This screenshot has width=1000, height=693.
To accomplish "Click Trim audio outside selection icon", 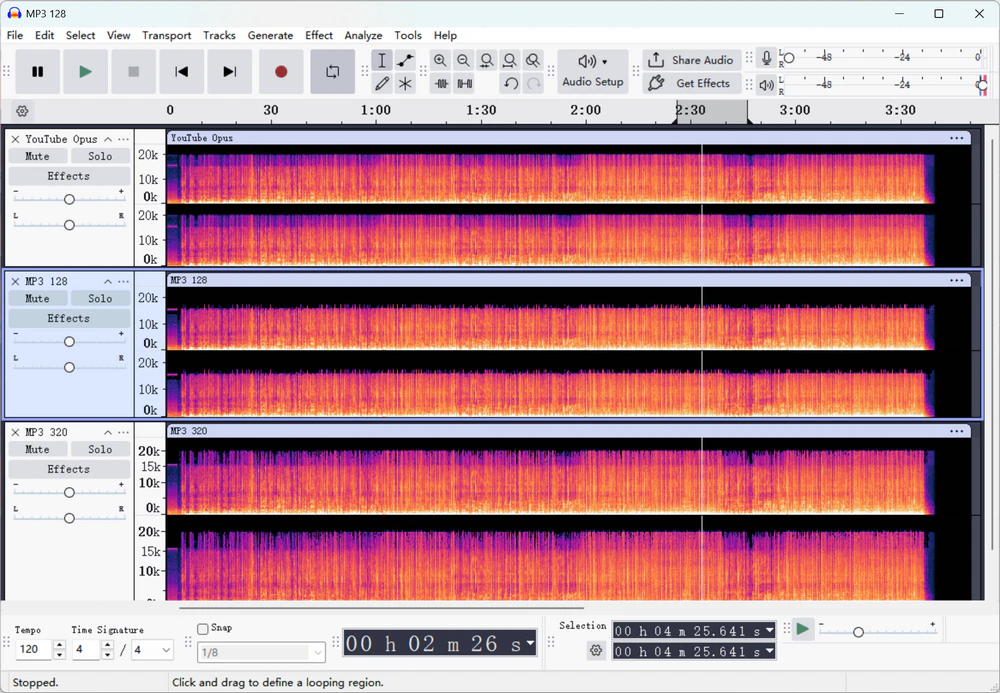I will point(441,84).
